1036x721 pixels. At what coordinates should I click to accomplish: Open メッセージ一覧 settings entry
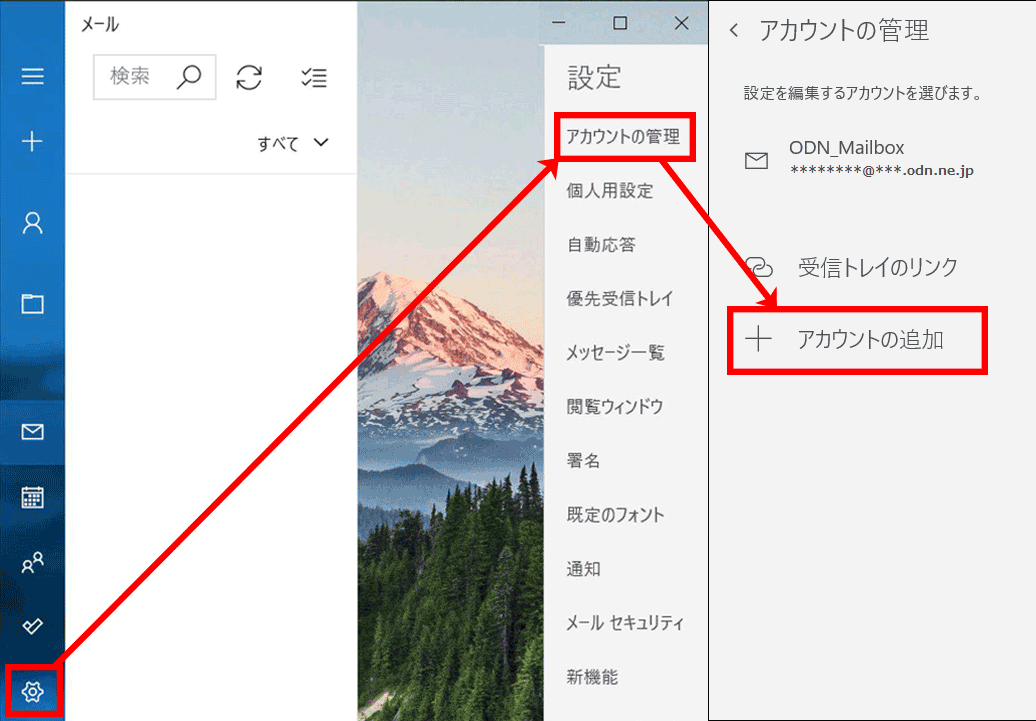point(615,353)
